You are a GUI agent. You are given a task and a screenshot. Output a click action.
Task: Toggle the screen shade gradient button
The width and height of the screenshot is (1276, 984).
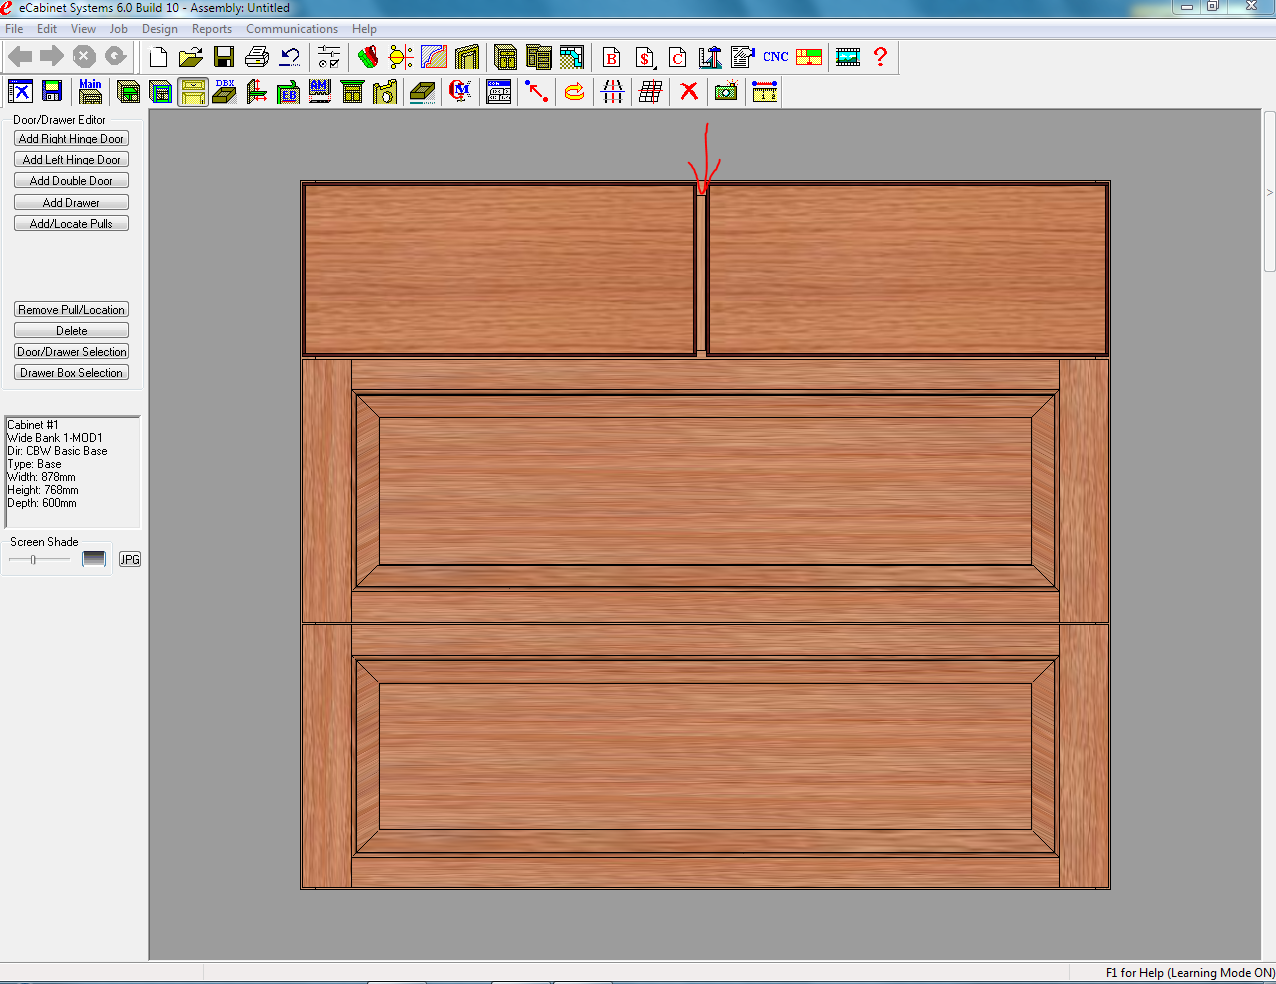pyautogui.click(x=94, y=559)
